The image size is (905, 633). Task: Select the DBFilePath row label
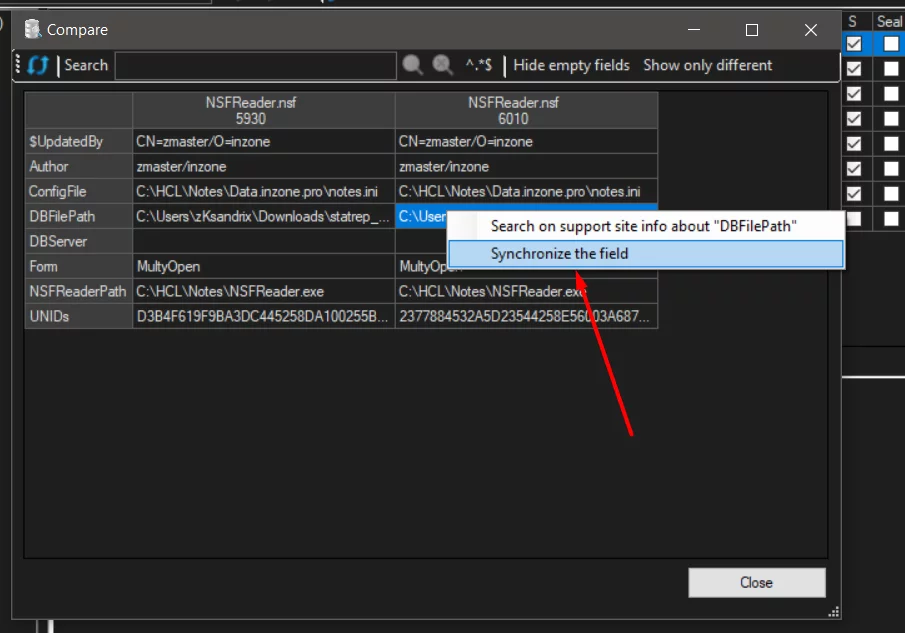pyautogui.click(x=79, y=216)
